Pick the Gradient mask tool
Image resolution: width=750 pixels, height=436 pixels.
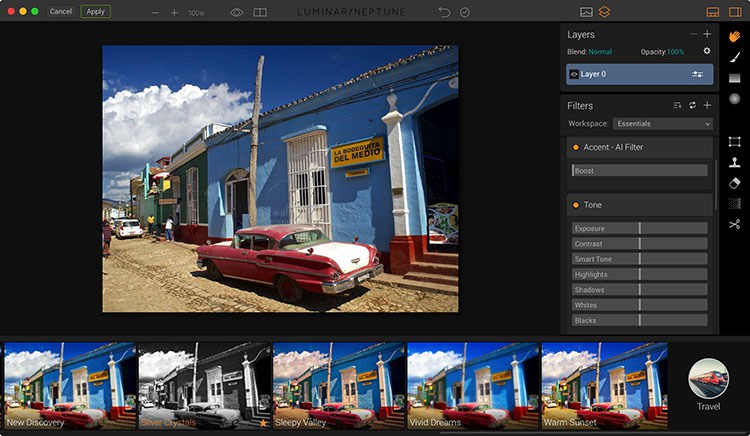point(734,78)
